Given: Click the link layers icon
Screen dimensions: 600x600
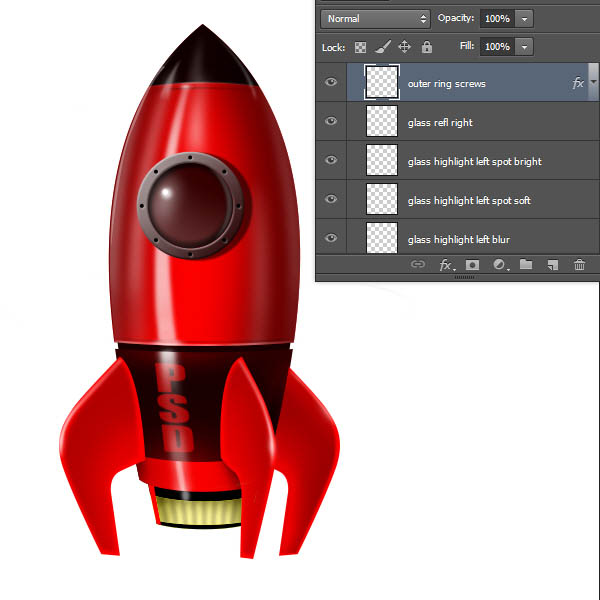Looking at the screenshot, I should [x=418, y=265].
